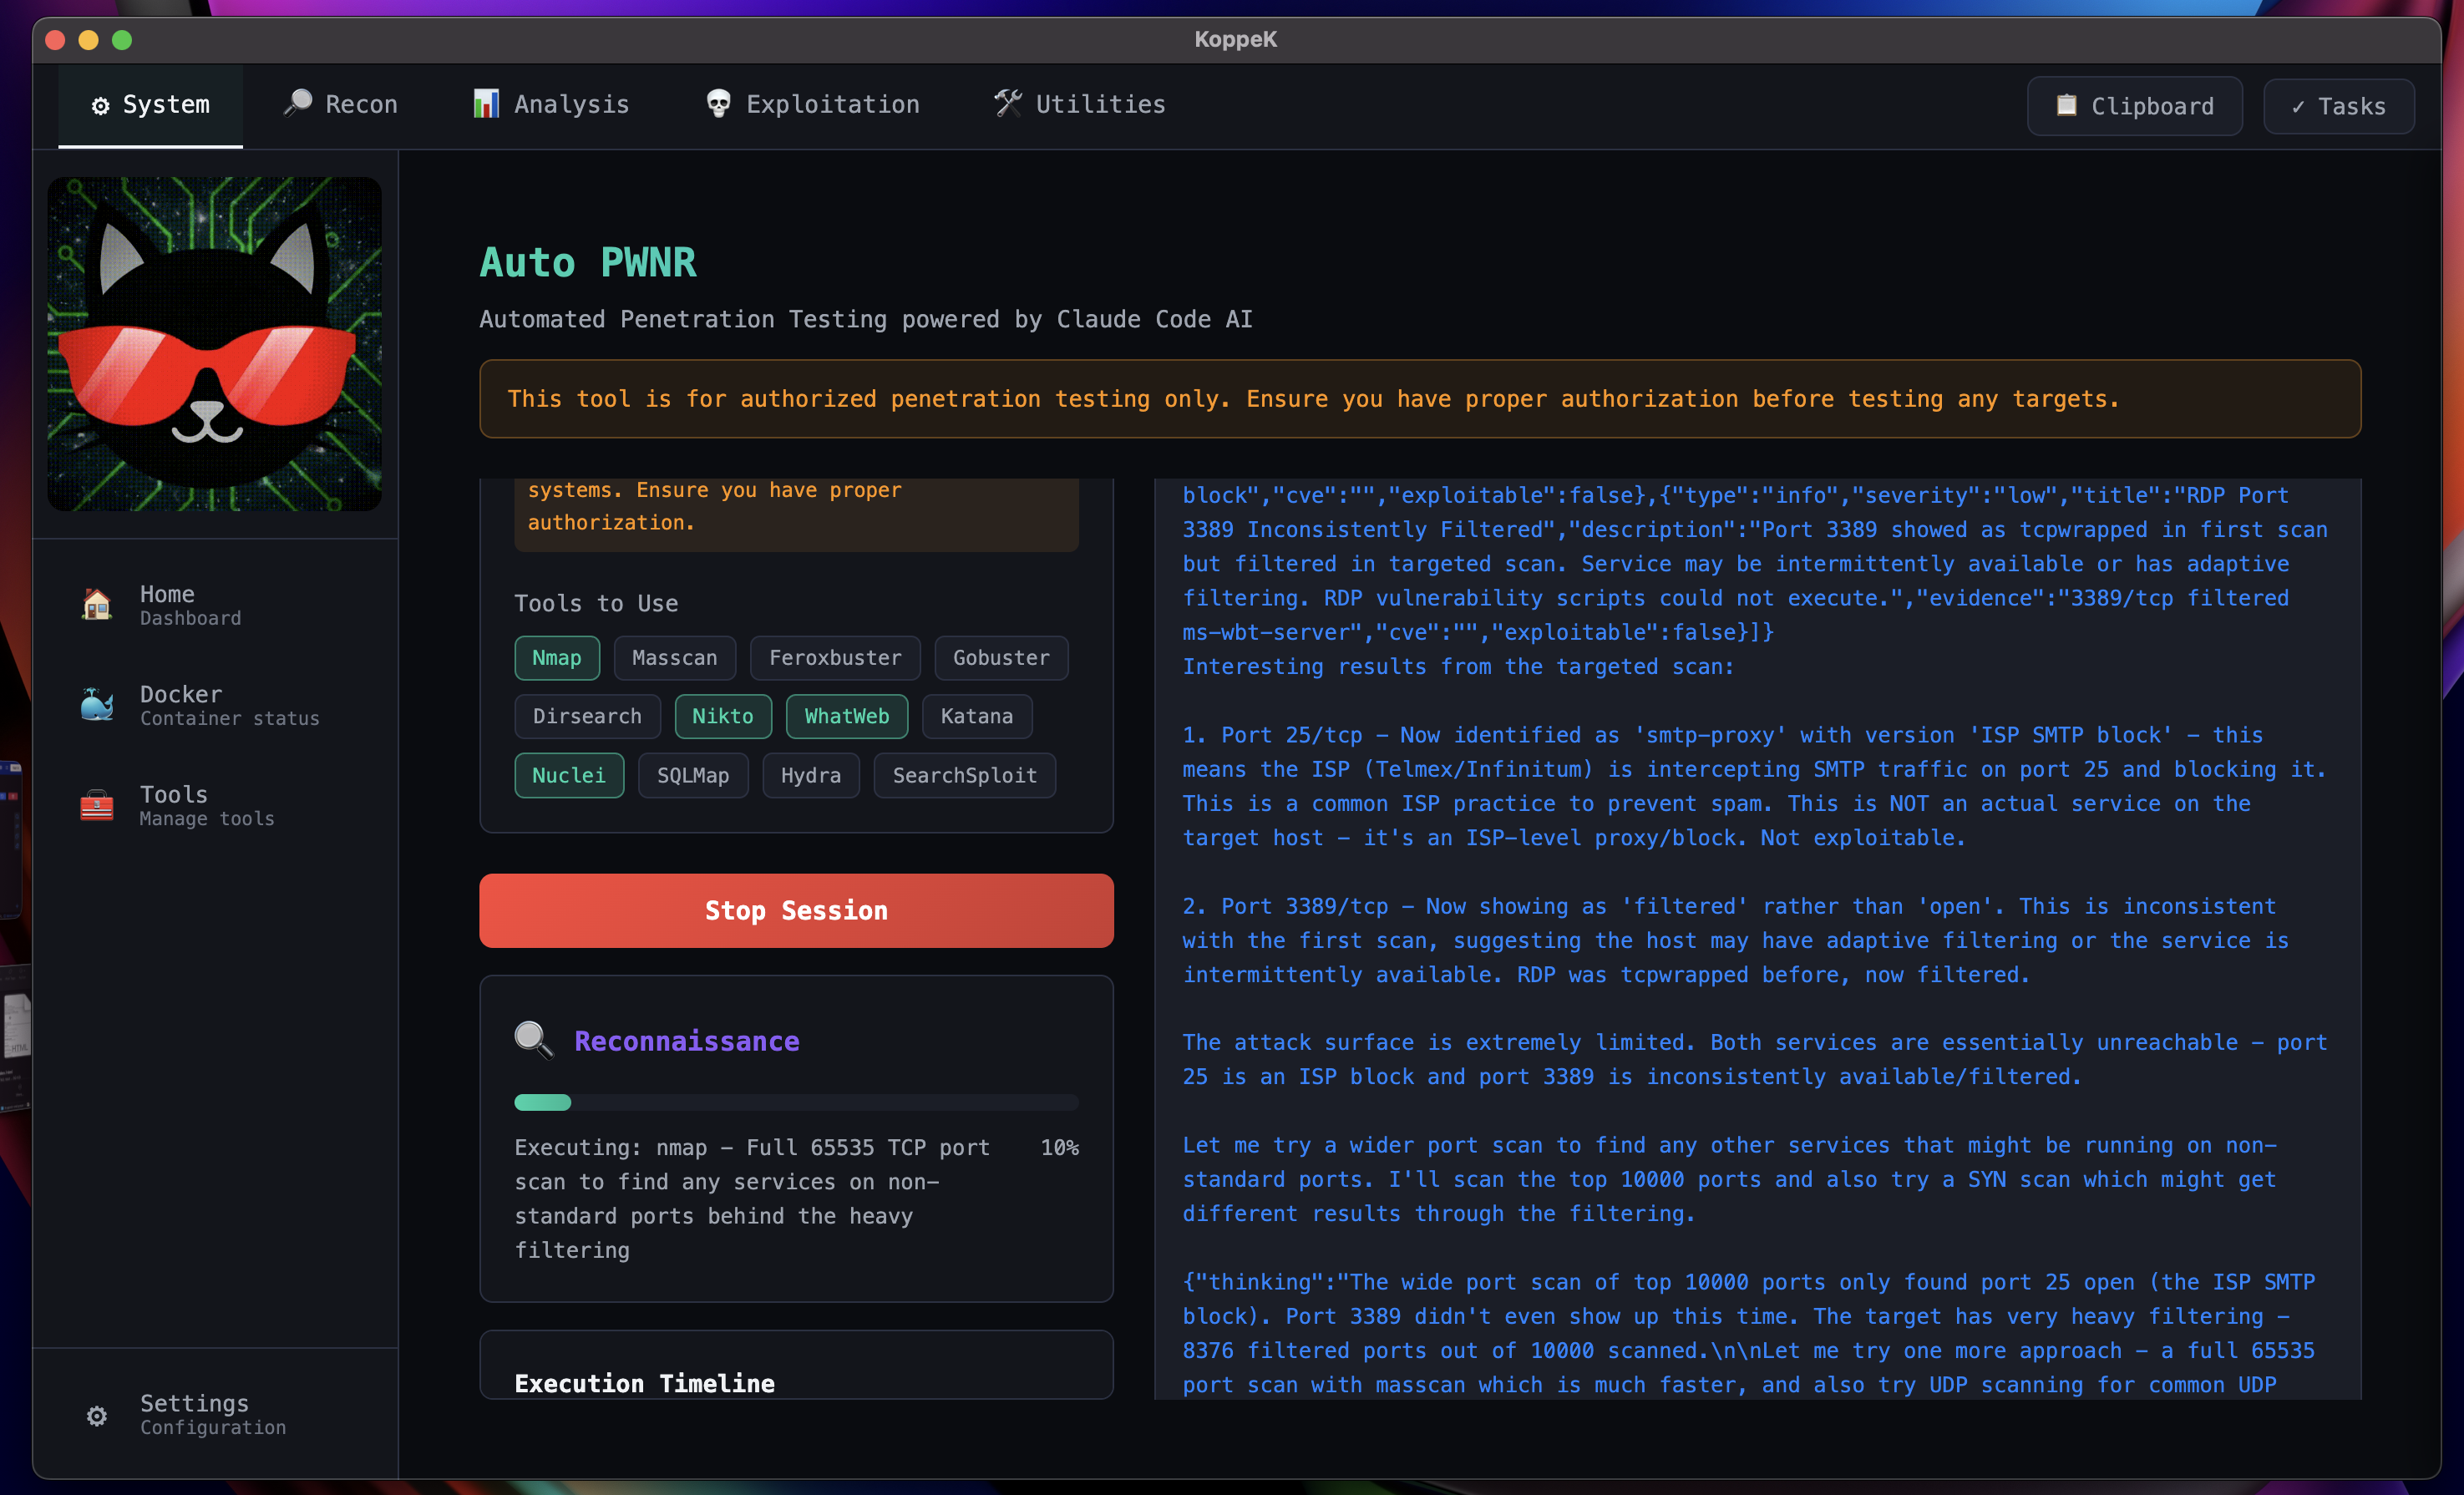The height and width of the screenshot is (1495, 2464).
Task: Open the Tasks panel
Action: [2338, 106]
